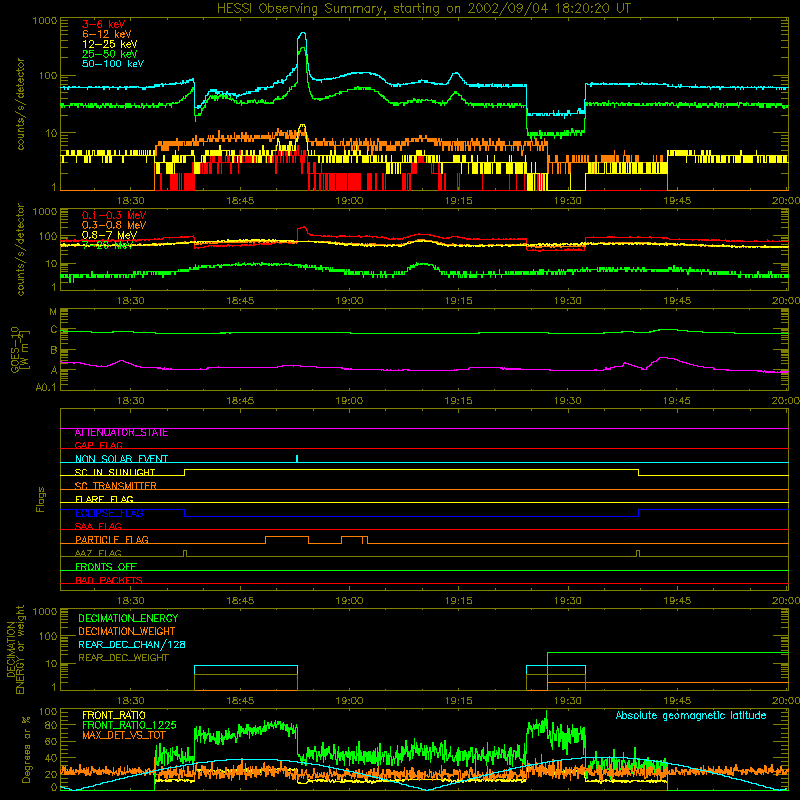This screenshot has width=800, height=800.
Task: Click the 'M' flux class axis label
Action: pos(53,312)
